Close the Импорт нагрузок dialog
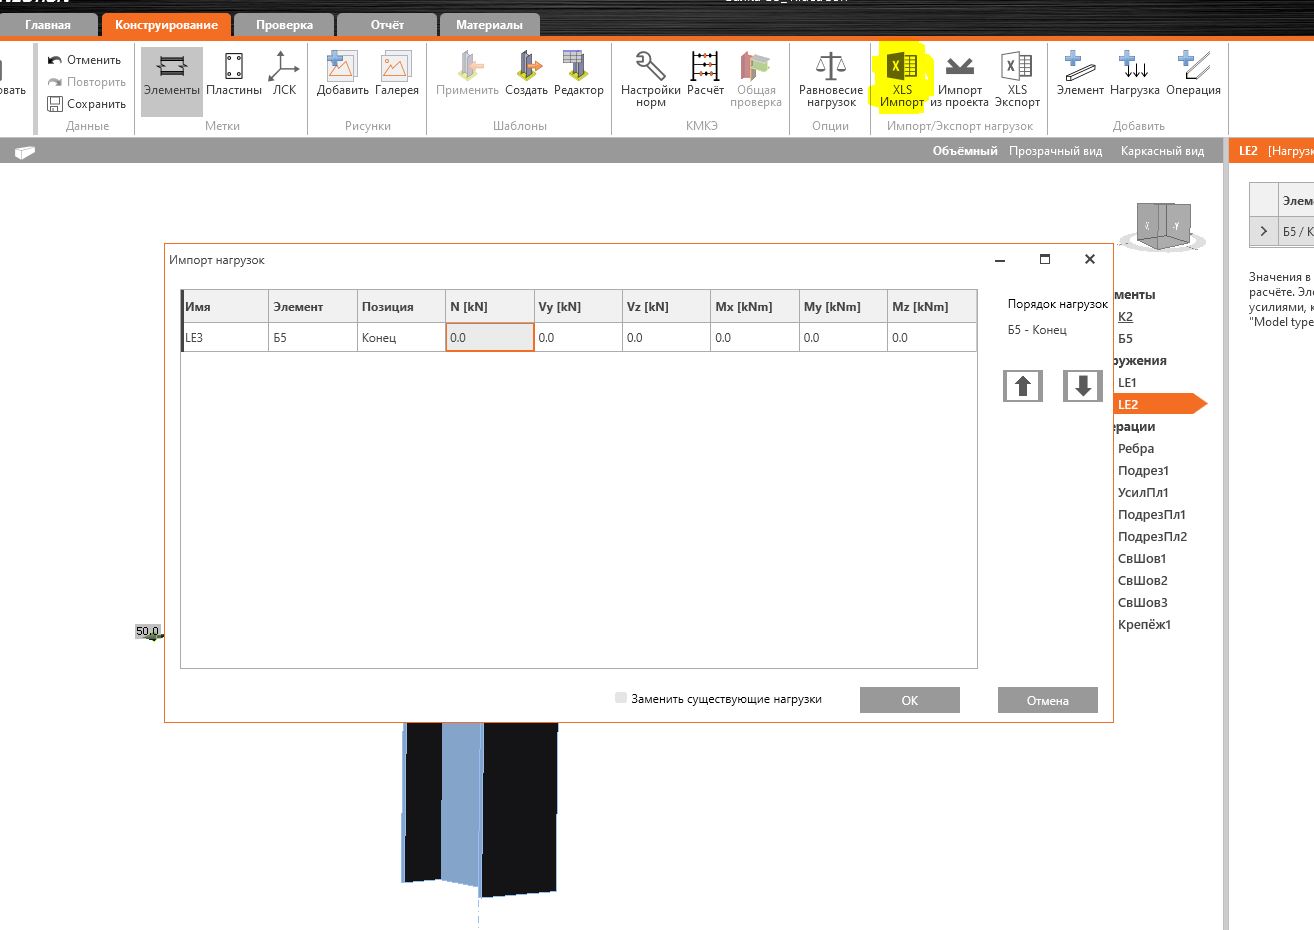 click(1090, 259)
